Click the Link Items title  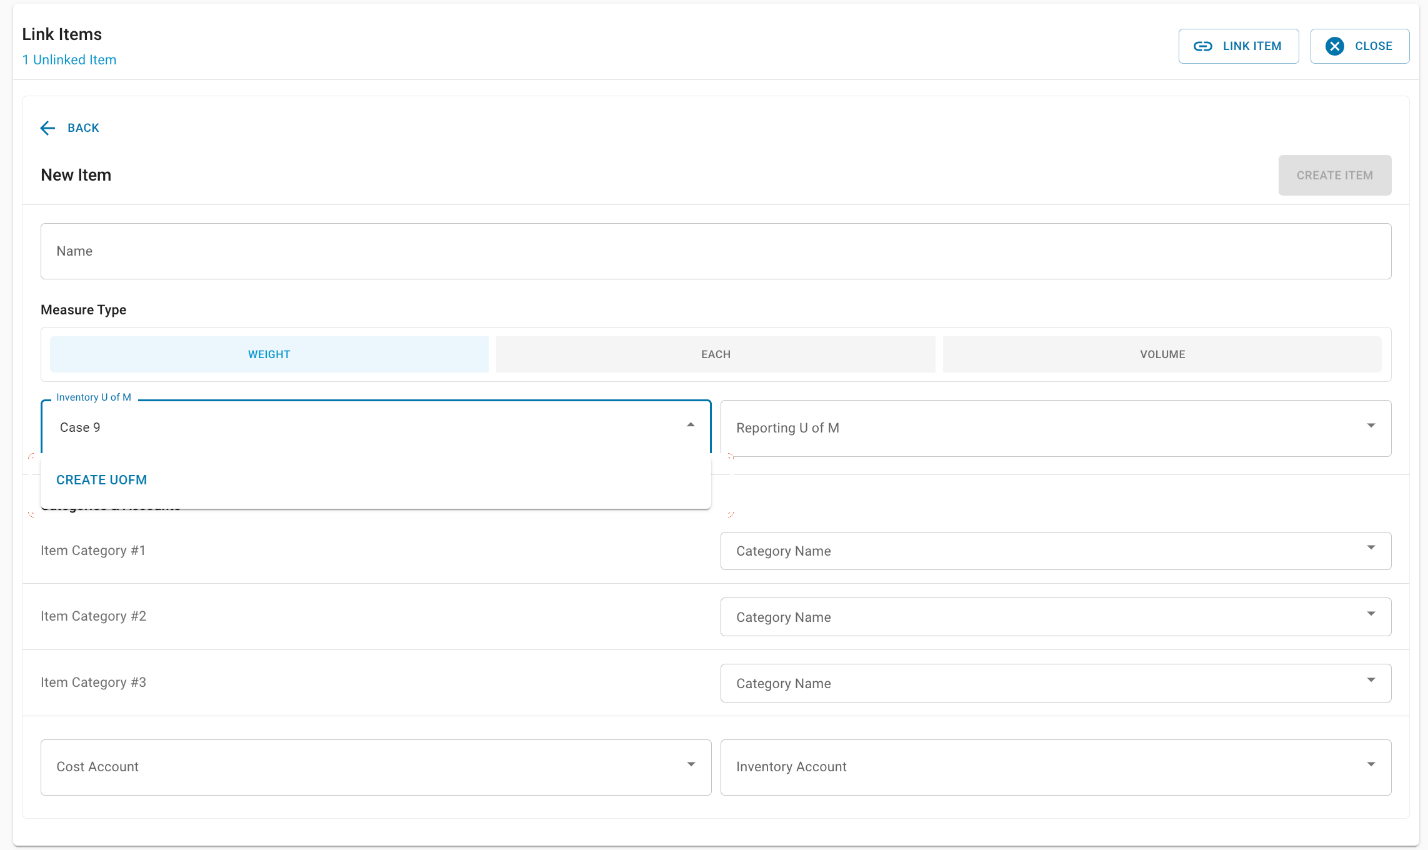pyautogui.click(x=62, y=34)
